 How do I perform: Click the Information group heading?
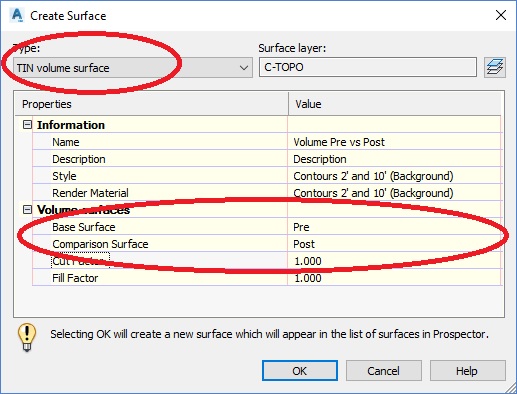pos(71,125)
